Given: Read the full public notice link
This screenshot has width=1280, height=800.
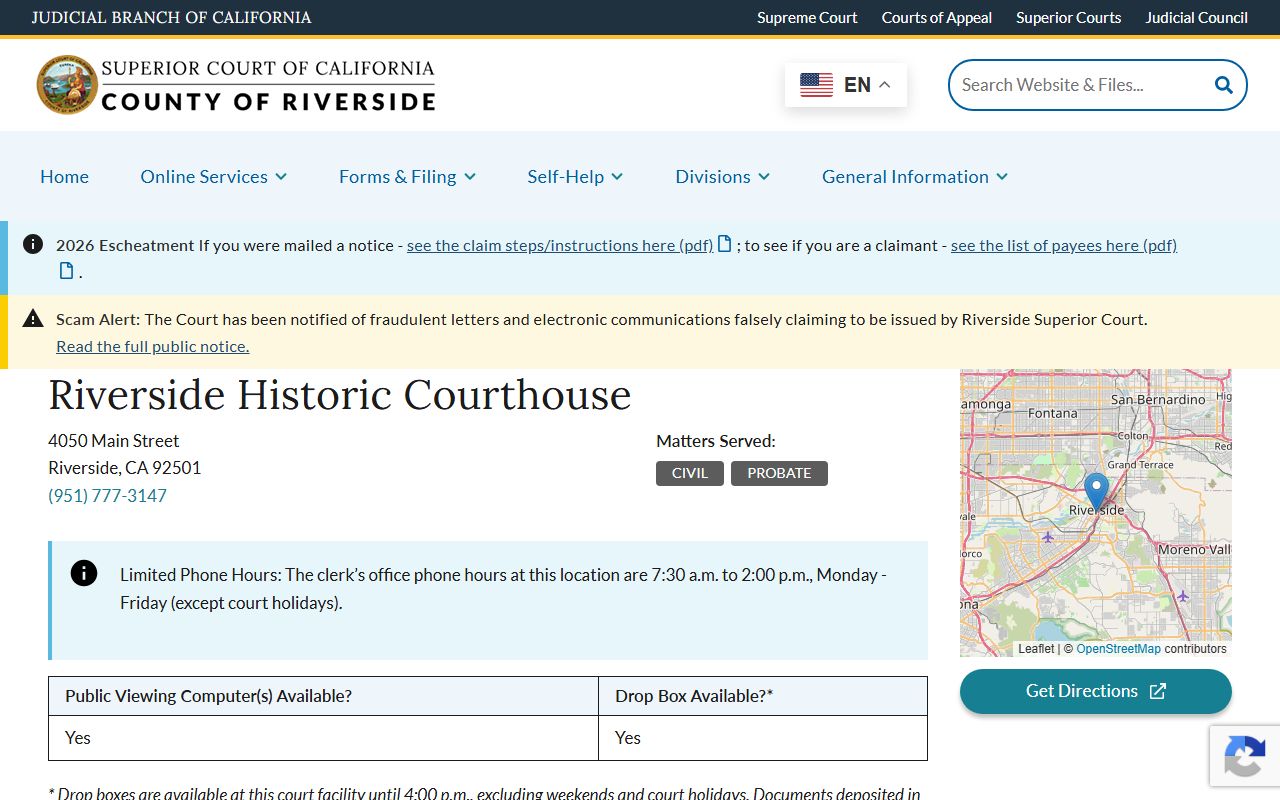Looking at the screenshot, I should [x=152, y=346].
